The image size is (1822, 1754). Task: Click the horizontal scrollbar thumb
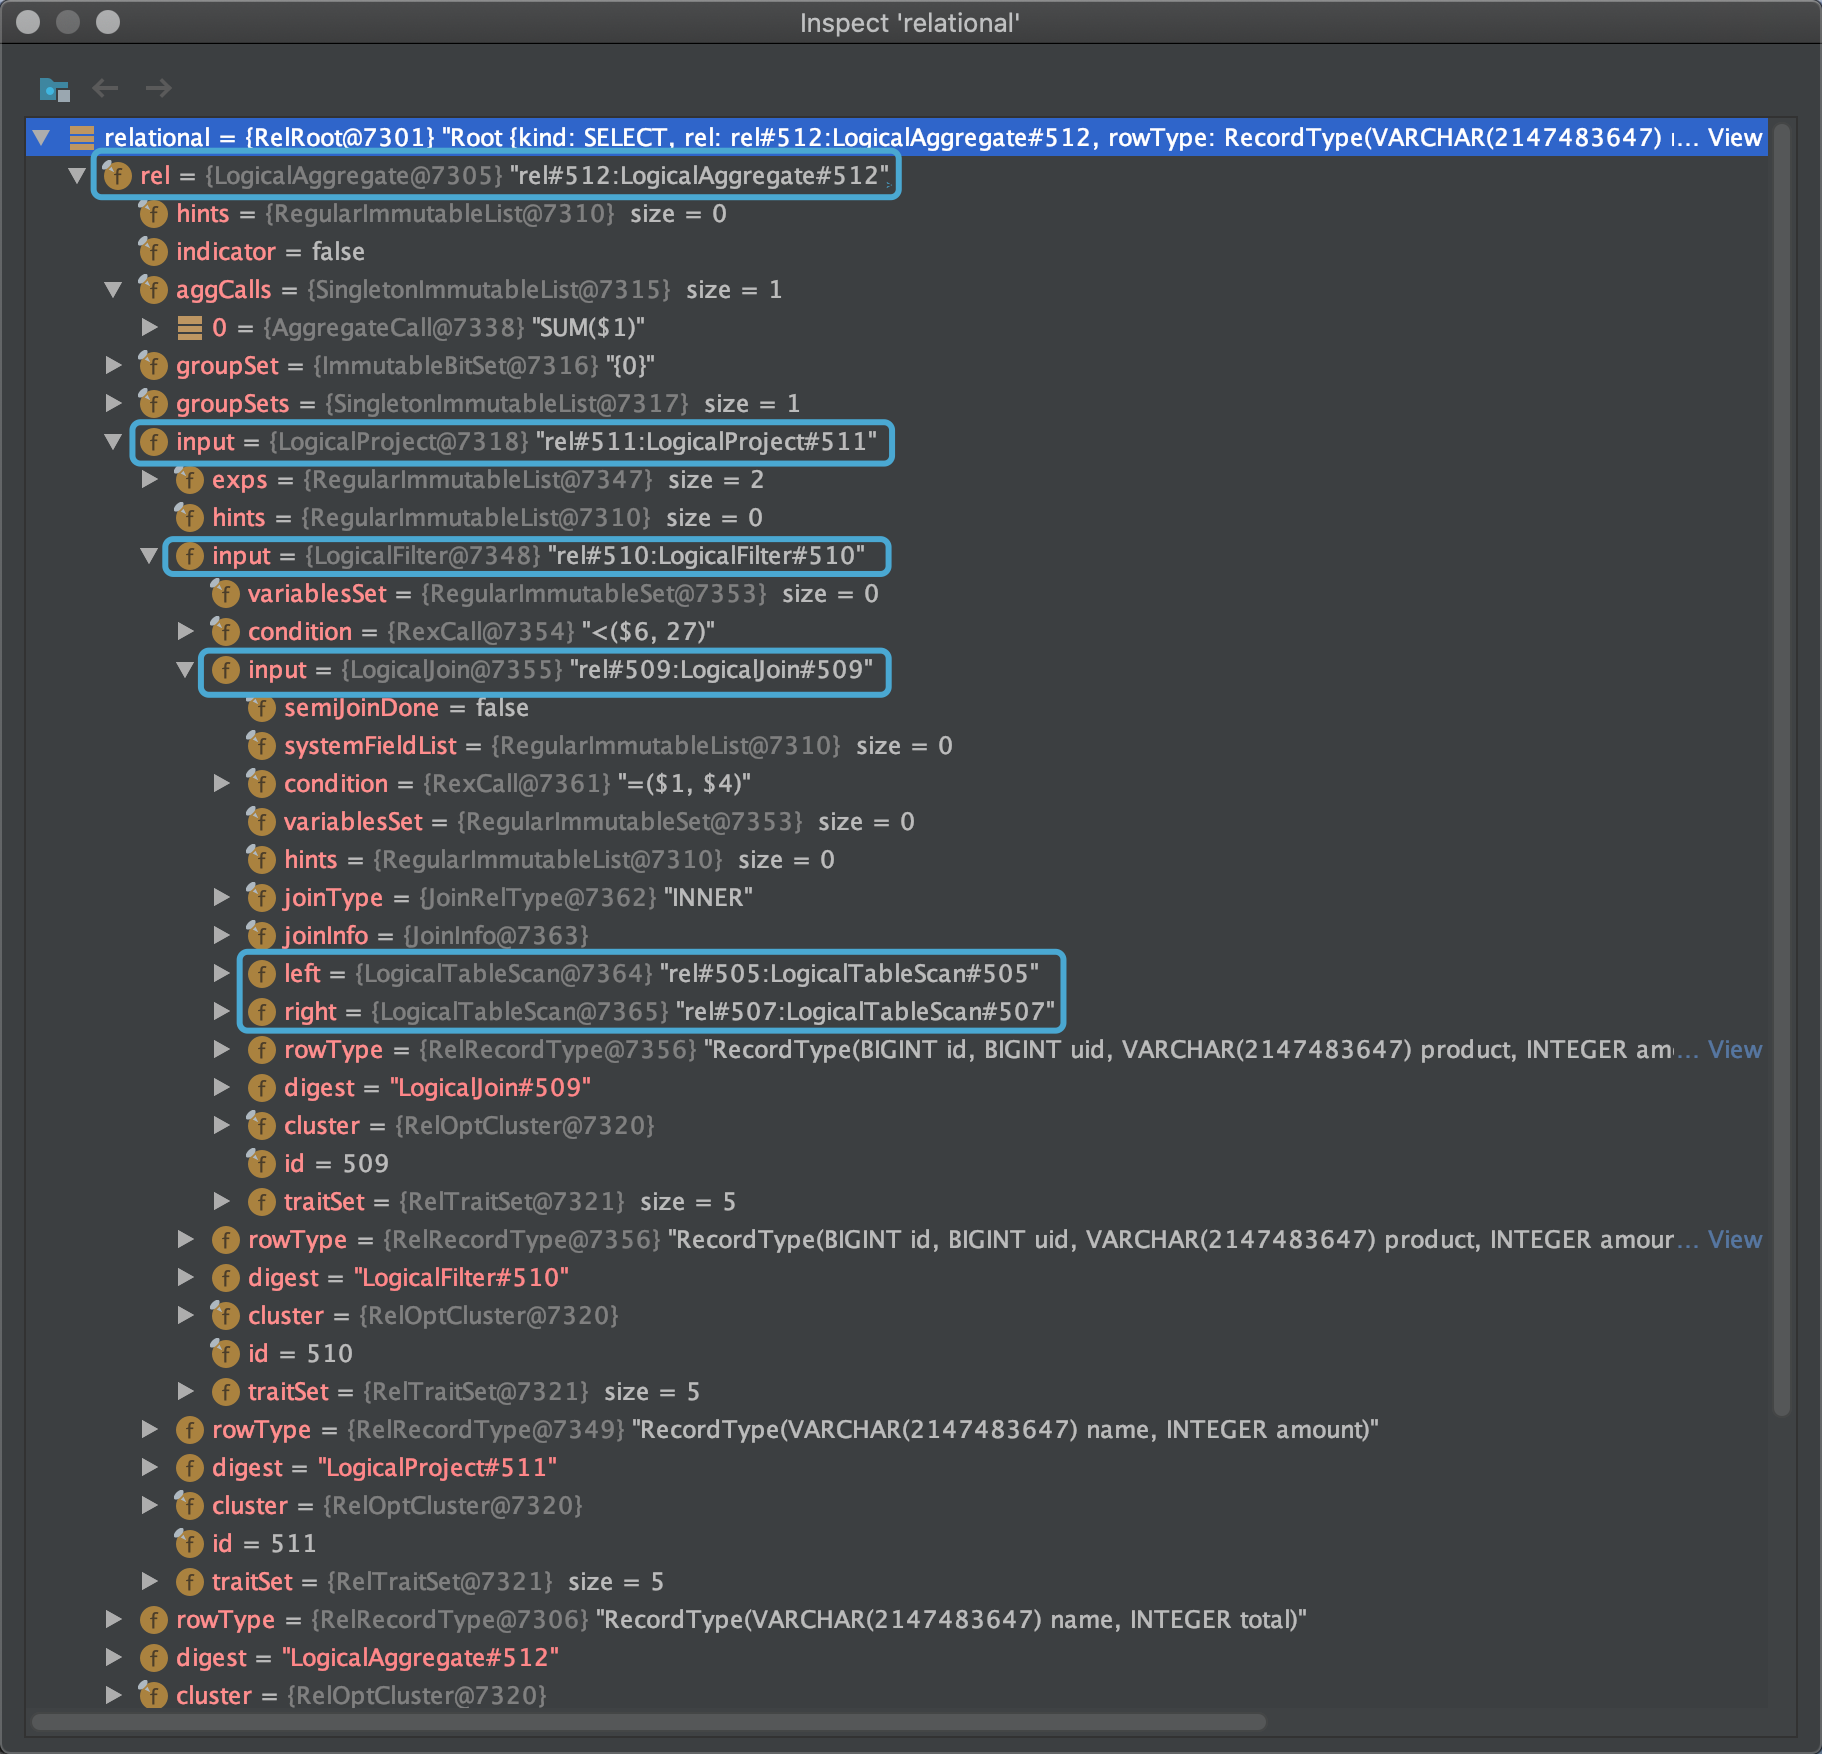coord(649,1722)
